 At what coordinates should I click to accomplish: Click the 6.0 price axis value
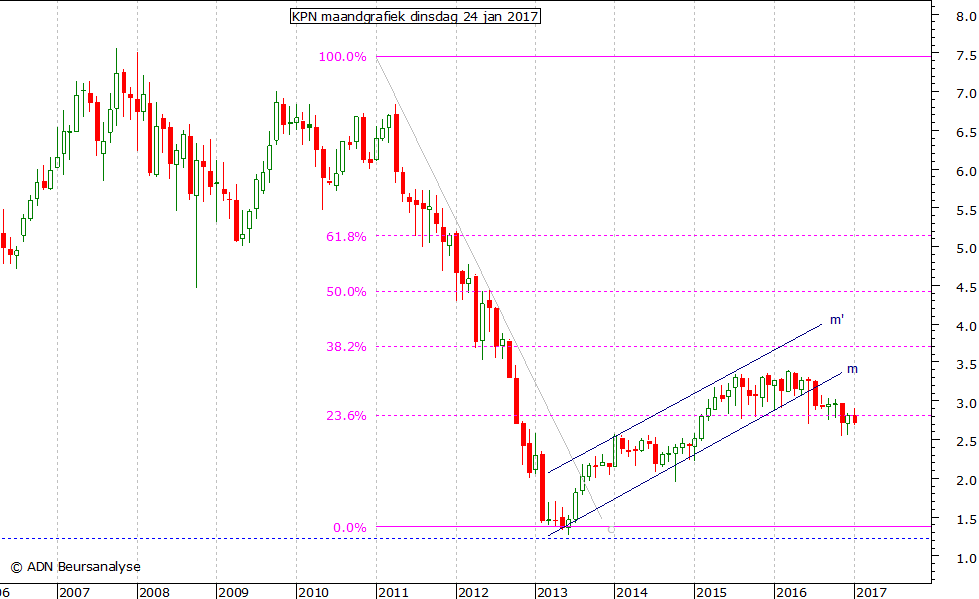click(966, 172)
